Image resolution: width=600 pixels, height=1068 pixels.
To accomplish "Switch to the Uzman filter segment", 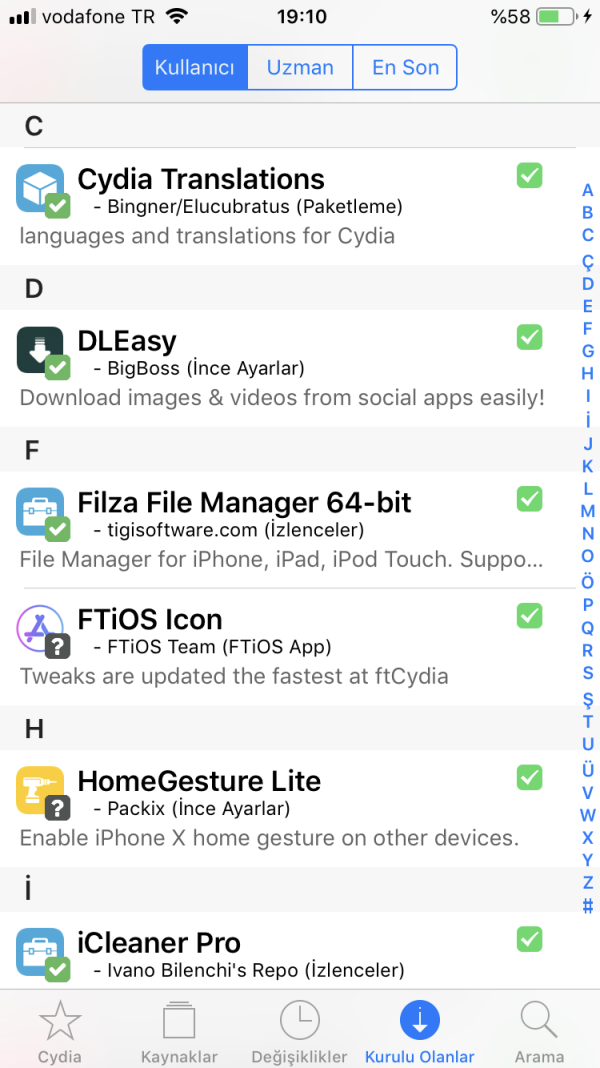I will (x=300, y=68).
